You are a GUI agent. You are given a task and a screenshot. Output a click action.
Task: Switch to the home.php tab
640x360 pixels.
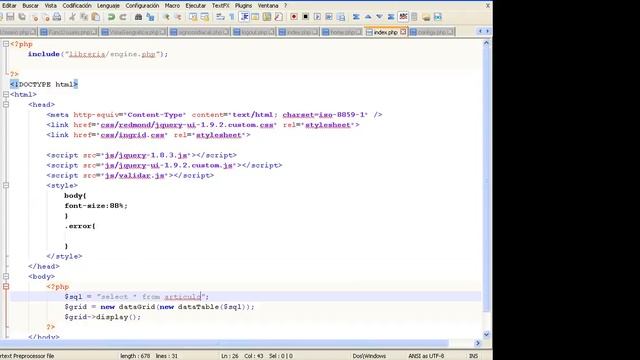tap(342, 32)
